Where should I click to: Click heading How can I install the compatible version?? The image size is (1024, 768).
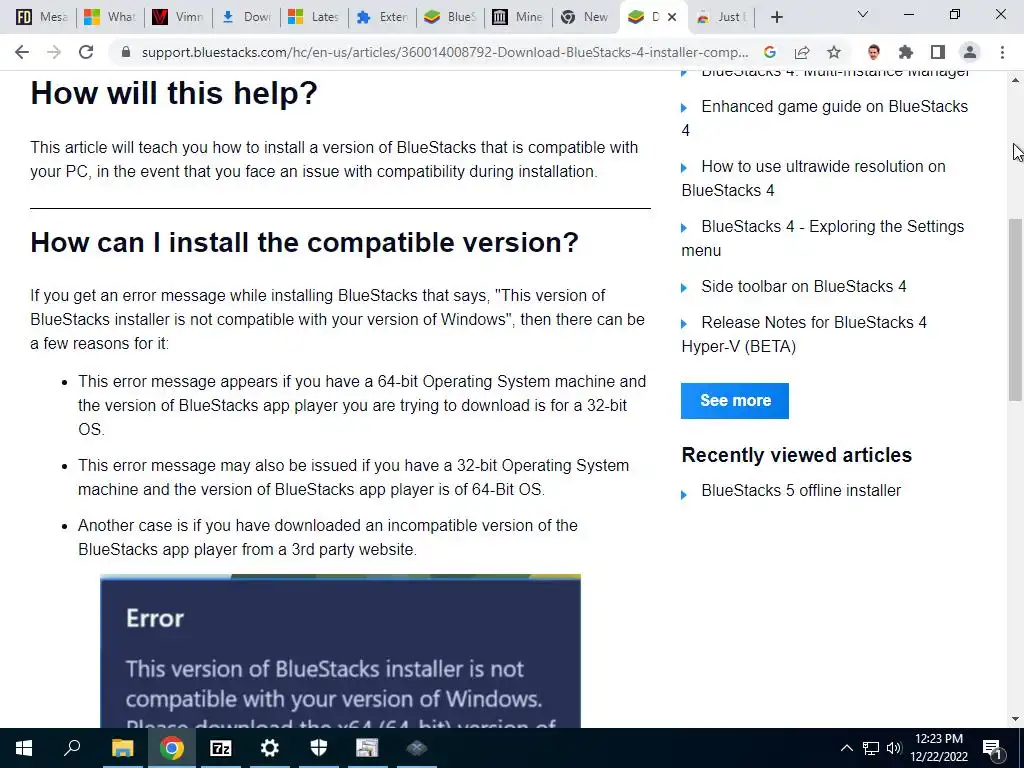[x=304, y=242]
